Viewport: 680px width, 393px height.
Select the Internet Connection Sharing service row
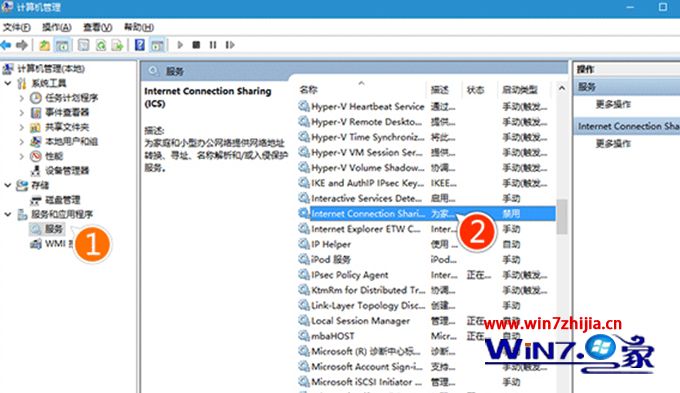(426, 213)
